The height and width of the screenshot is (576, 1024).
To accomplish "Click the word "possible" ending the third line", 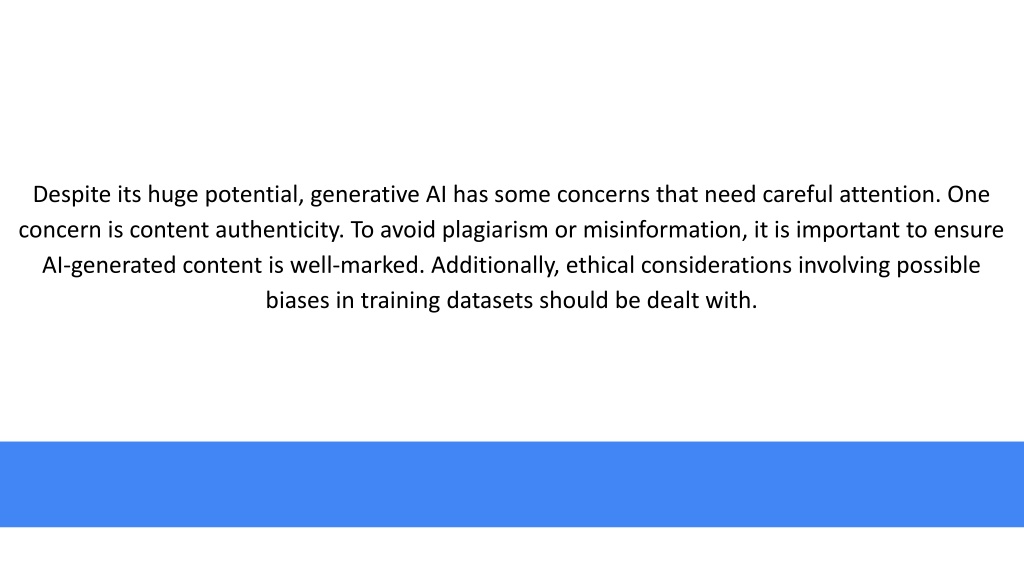I will pos(938,265).
